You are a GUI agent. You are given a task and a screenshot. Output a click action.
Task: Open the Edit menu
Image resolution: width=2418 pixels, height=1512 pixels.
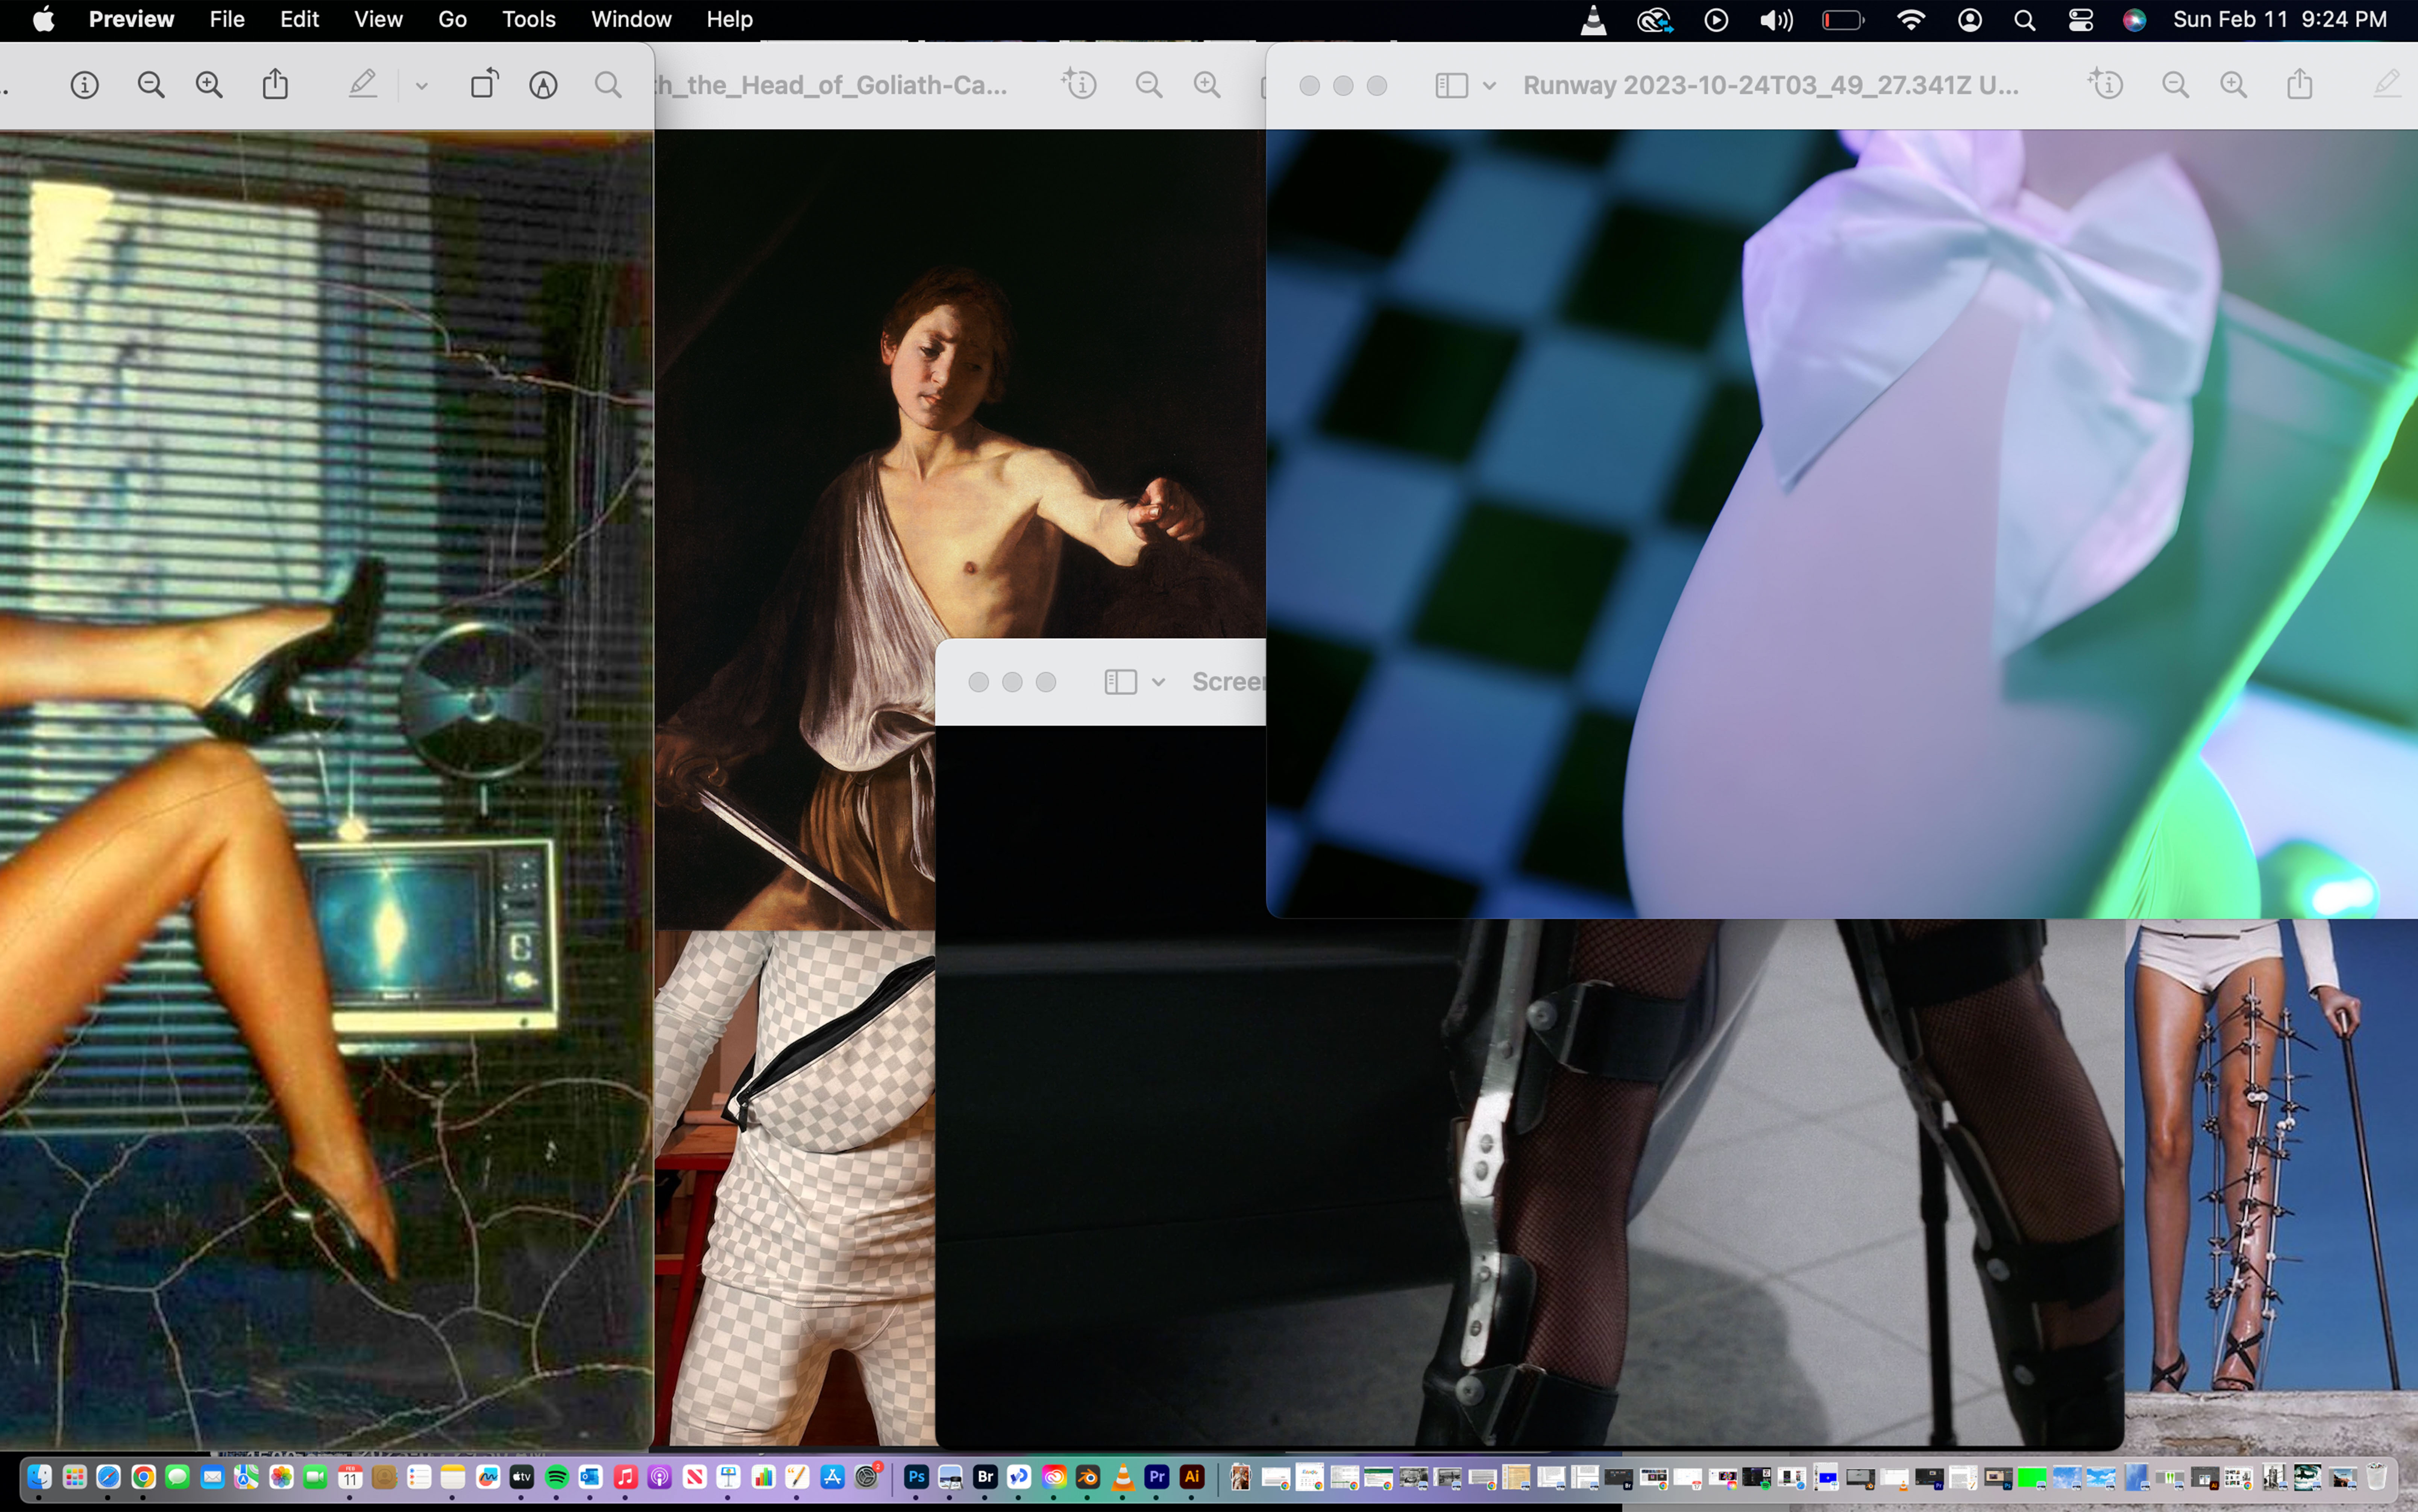299,20
